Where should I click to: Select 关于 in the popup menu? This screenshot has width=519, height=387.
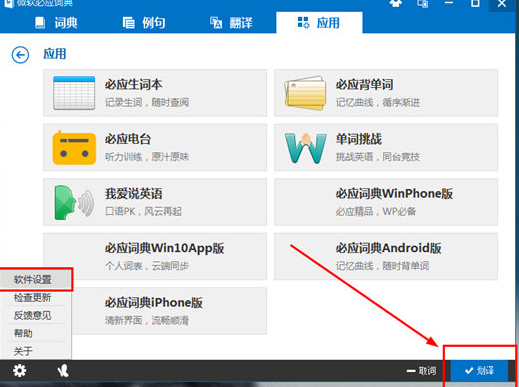(x=36, y=351)
